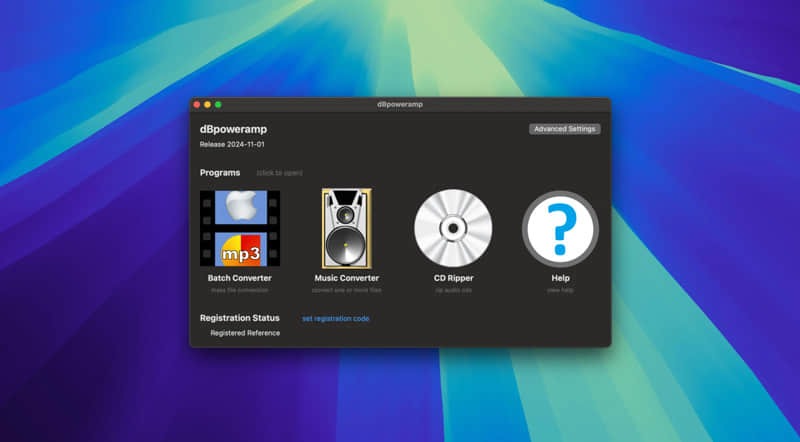This screenshot has width=800, height=442.
Task: Click the dBpoweramp window title bar text
Action: tap(400, 104)
